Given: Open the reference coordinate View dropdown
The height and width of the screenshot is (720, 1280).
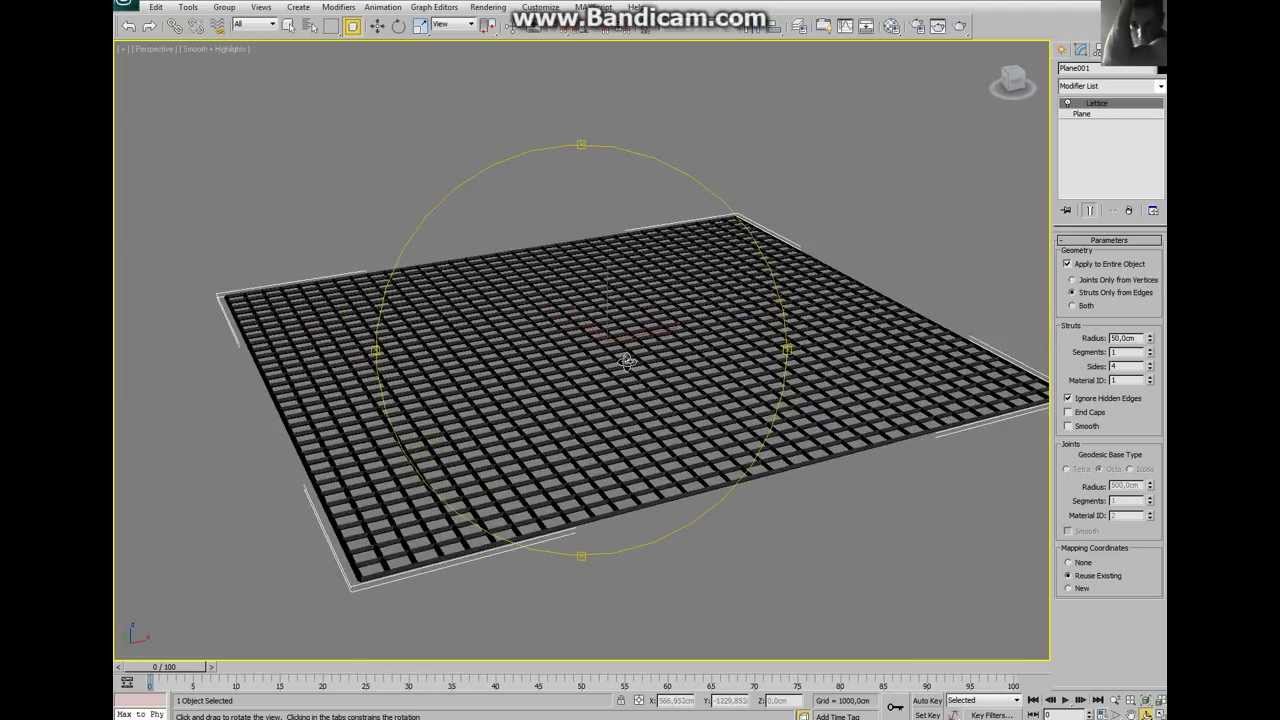Looking at the screenshot, I should (x=453, y=24).
